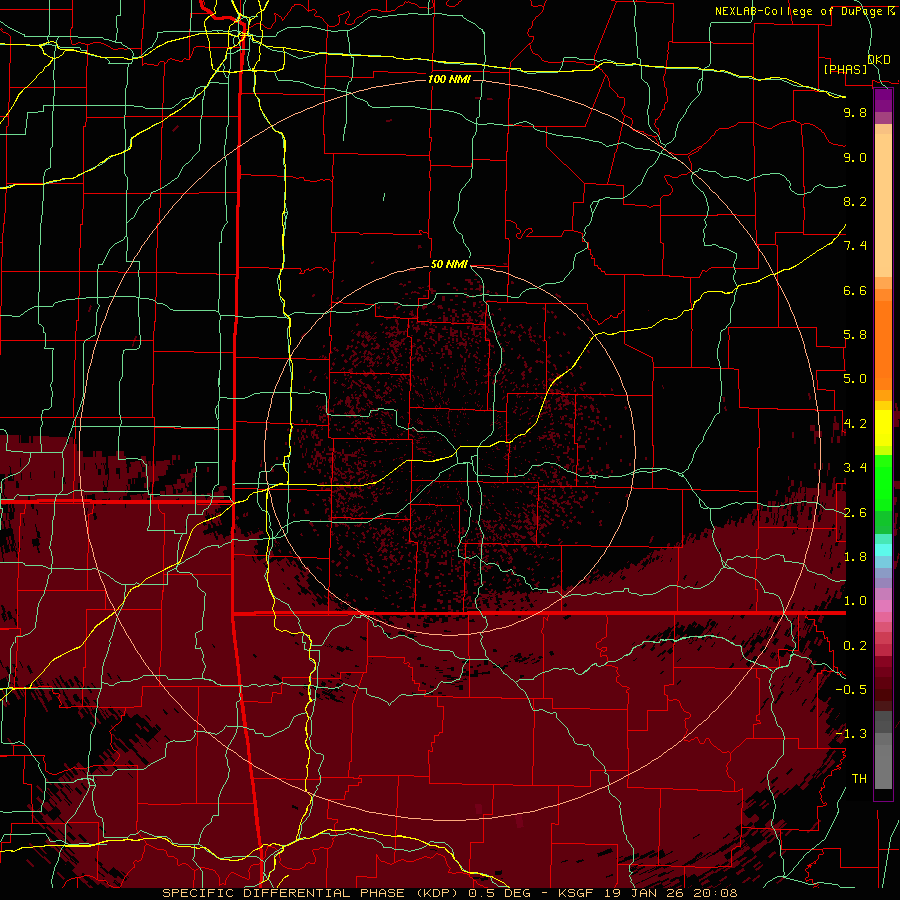Click the TH label on color scale
The height and width of the screenshot is (900, 900).
(859, 779)
